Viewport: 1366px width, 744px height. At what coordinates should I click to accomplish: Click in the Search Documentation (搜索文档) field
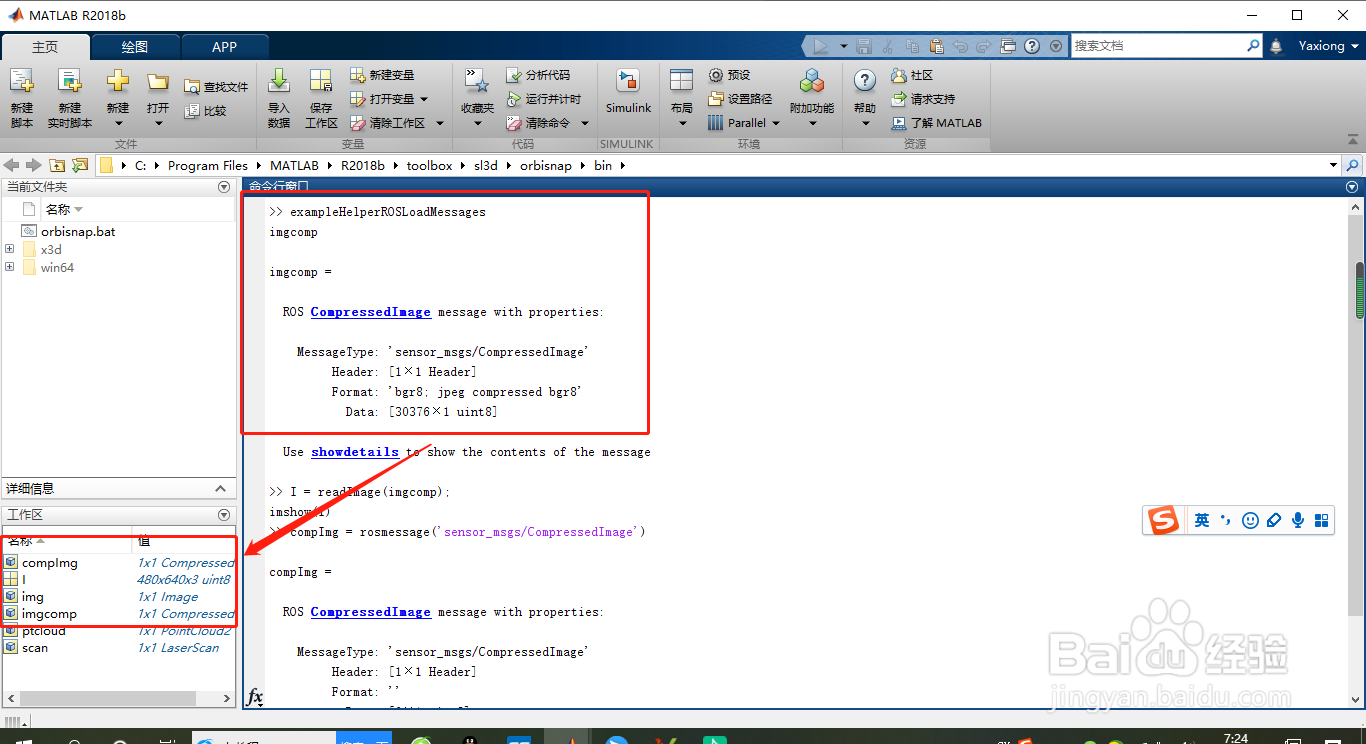pyautogui.click(x=1158, y=46)
